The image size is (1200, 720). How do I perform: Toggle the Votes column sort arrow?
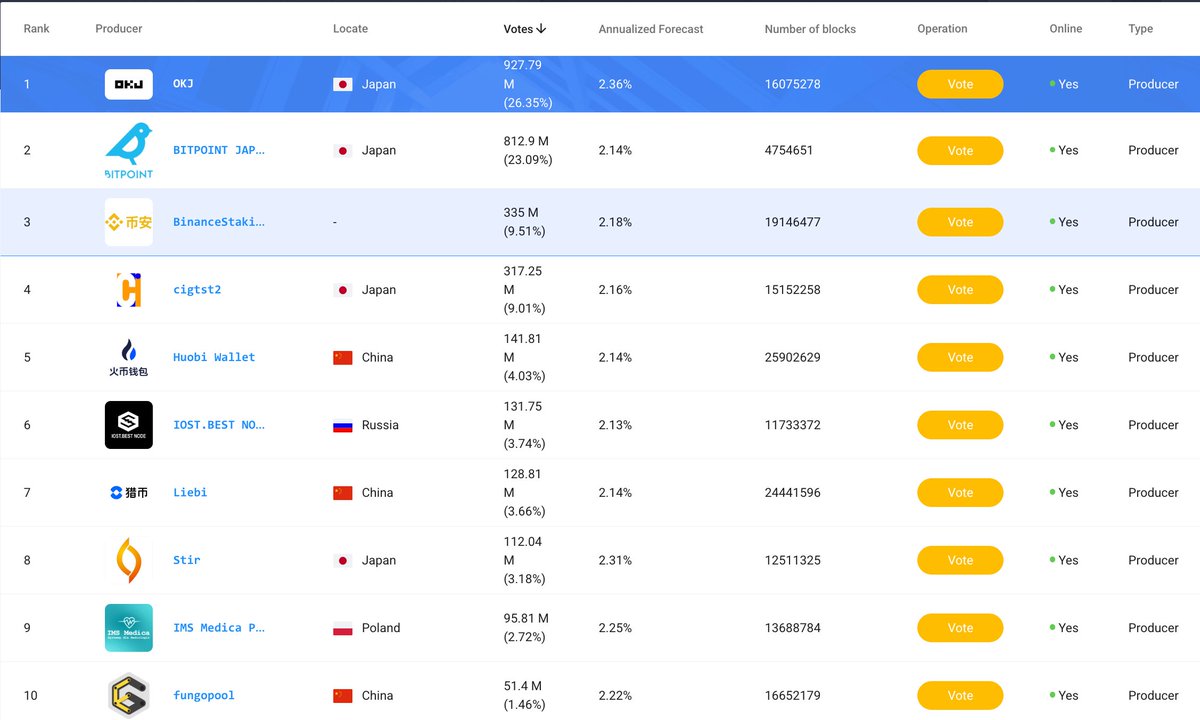[543, 29]
